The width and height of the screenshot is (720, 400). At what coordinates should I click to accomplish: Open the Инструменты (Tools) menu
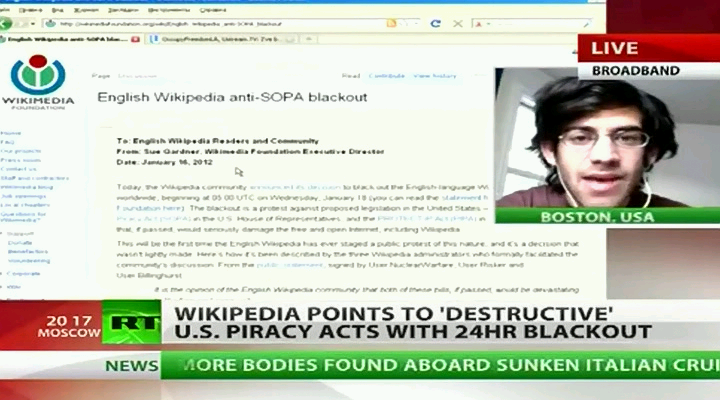coord(169,10)
